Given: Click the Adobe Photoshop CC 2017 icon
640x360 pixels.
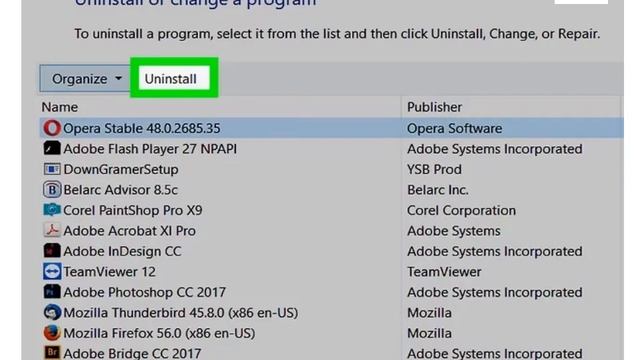Looking at the screenshot, I should pos(52,292).
